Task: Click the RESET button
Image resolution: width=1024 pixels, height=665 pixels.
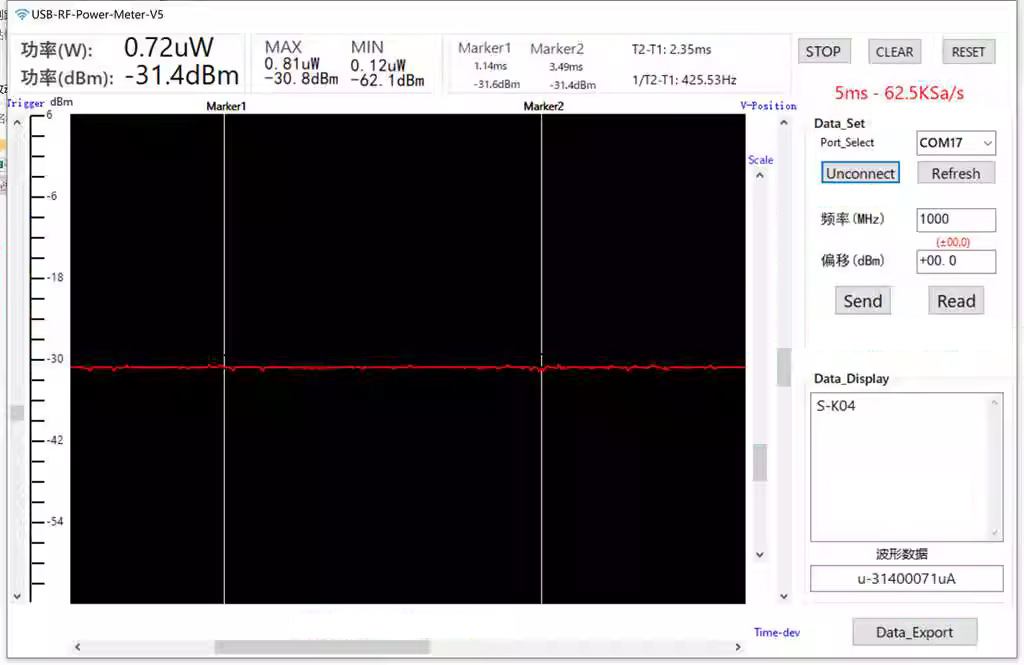Action: [x=968, y=52]
